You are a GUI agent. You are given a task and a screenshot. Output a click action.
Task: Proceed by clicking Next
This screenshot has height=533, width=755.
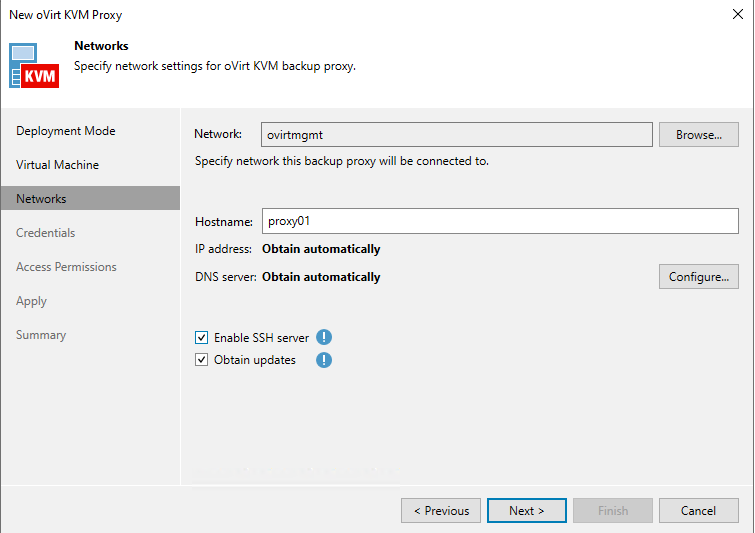pos(526,511)
